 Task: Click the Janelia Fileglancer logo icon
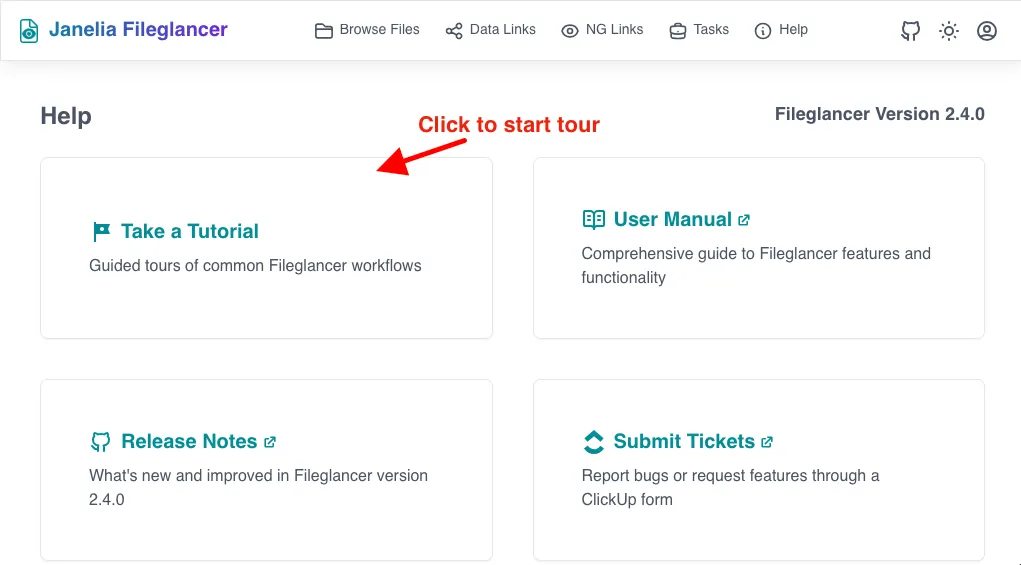(x=29, y=30)
